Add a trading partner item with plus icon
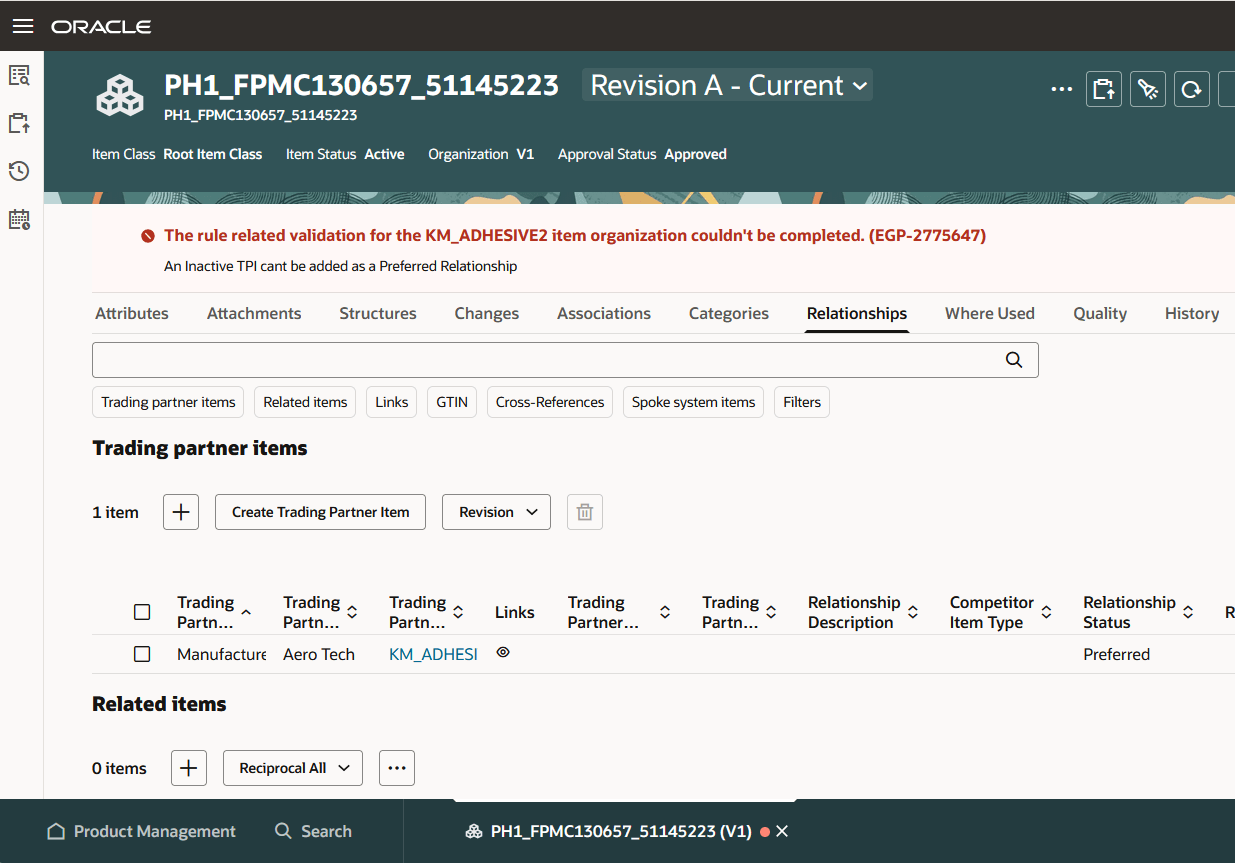The height and width of the screenshot is (863, 1235). point(181,512)
